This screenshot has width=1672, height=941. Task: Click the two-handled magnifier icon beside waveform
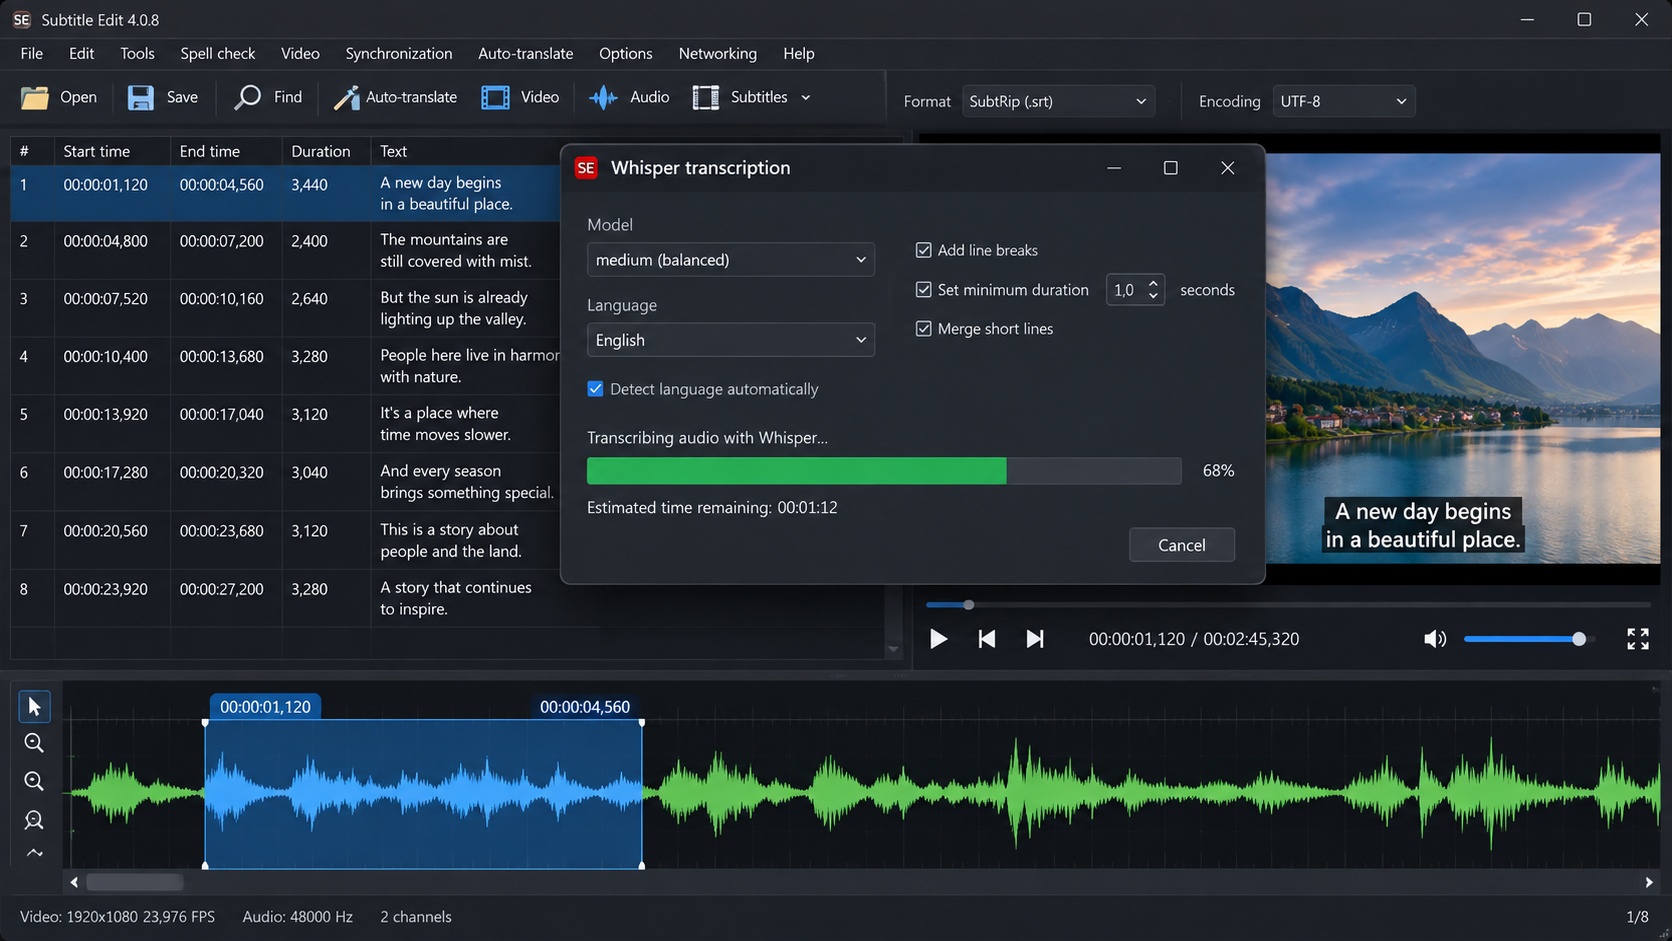pos(34,820)
